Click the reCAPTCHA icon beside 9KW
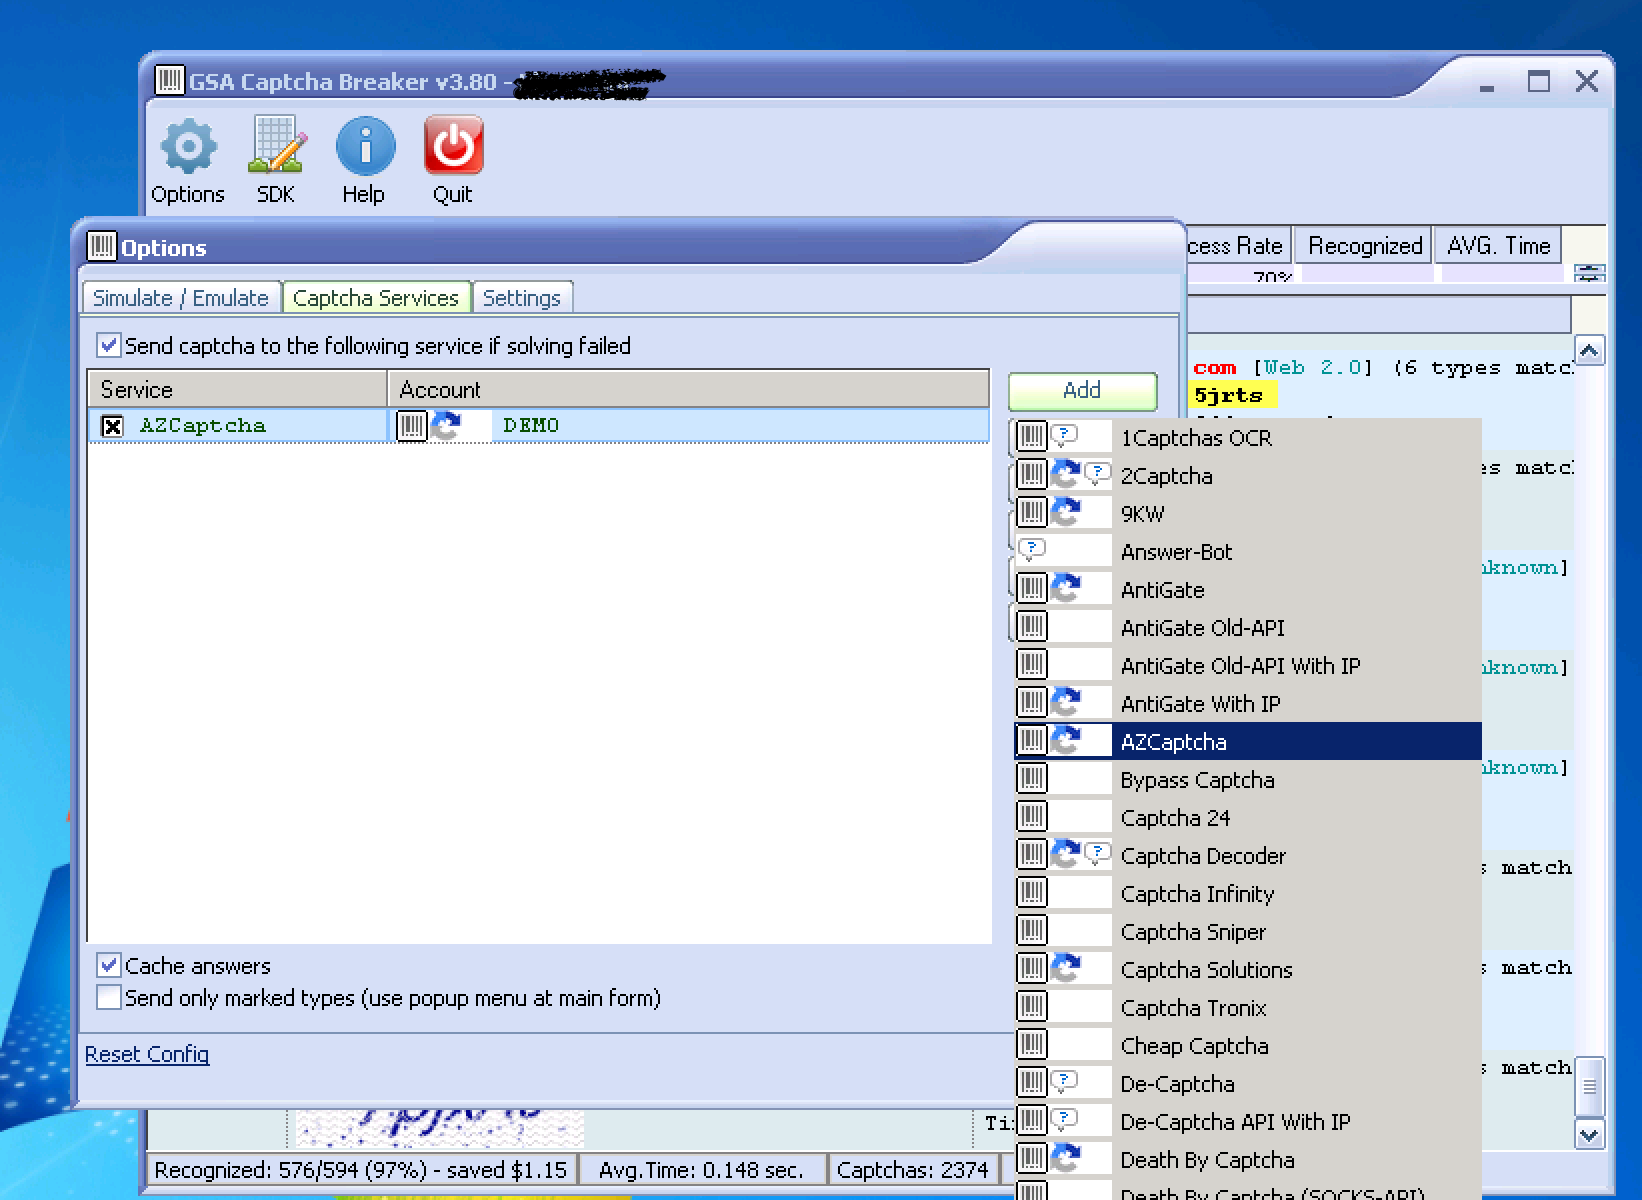 pos(1065,512)
